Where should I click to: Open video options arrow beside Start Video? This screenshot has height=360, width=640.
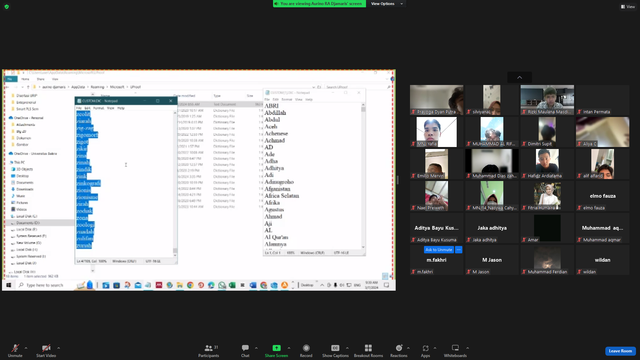pyautogui.click(x=58, y=348)
